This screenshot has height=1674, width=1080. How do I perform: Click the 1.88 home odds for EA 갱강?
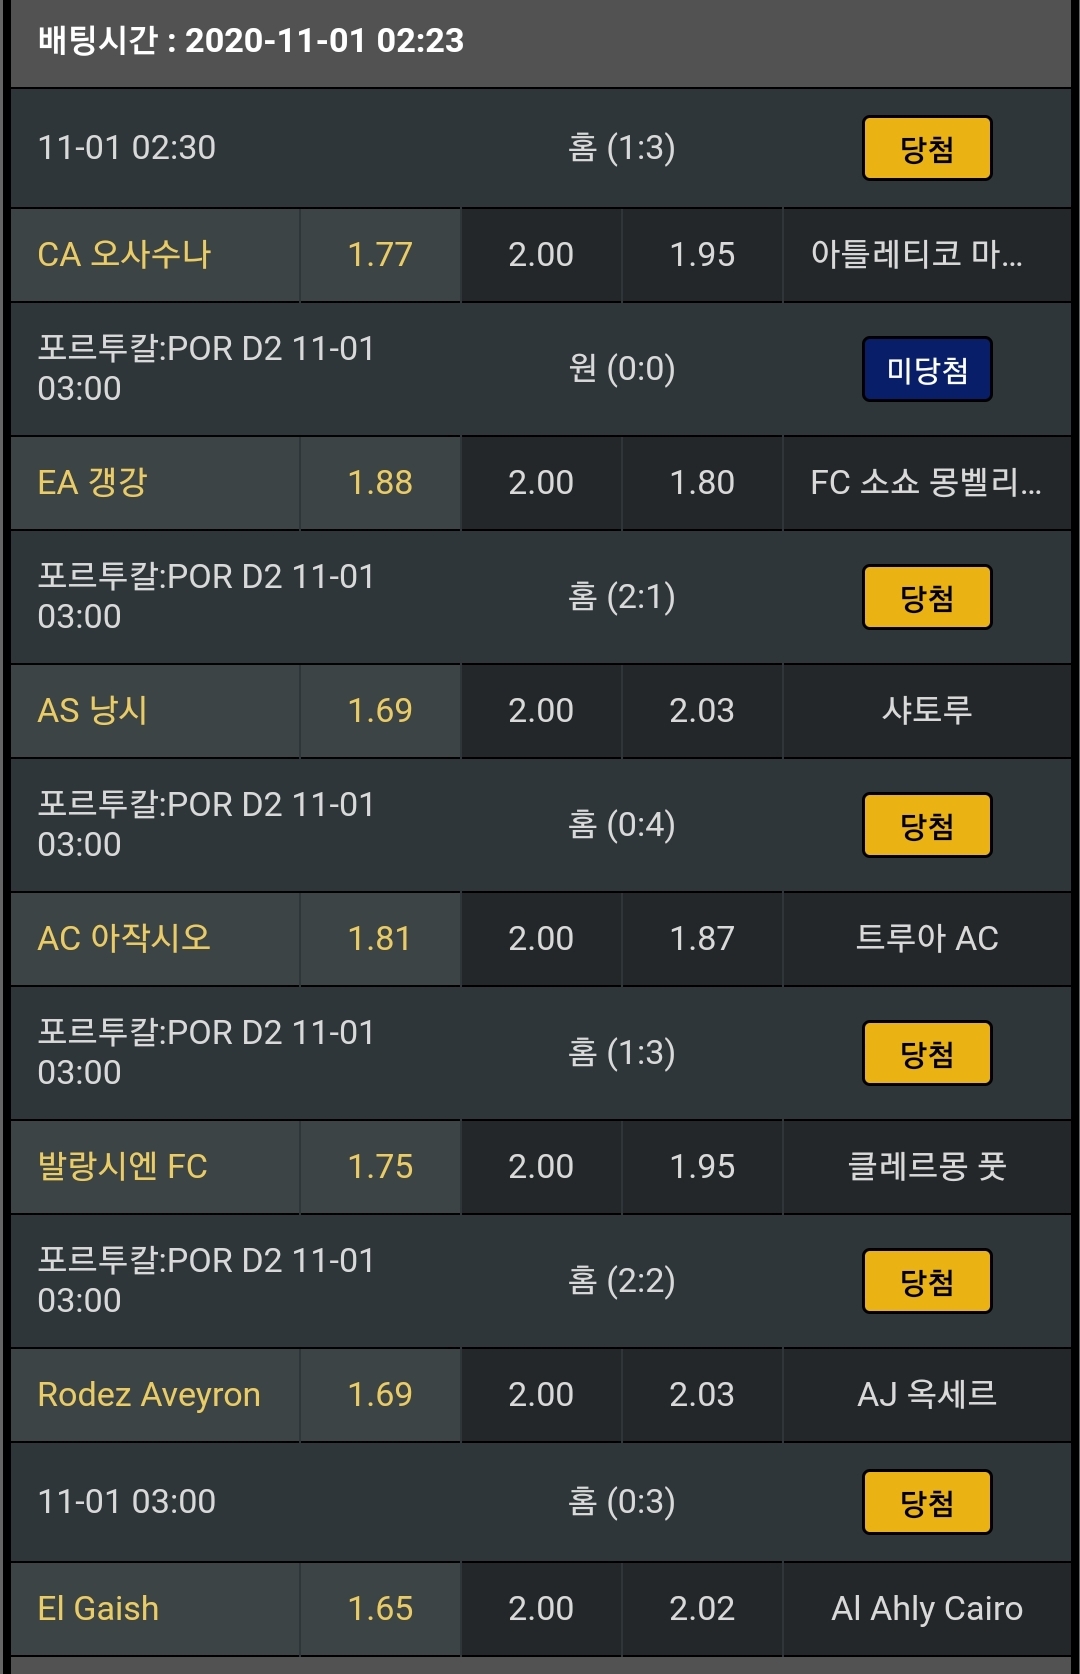tap(380, 483)
